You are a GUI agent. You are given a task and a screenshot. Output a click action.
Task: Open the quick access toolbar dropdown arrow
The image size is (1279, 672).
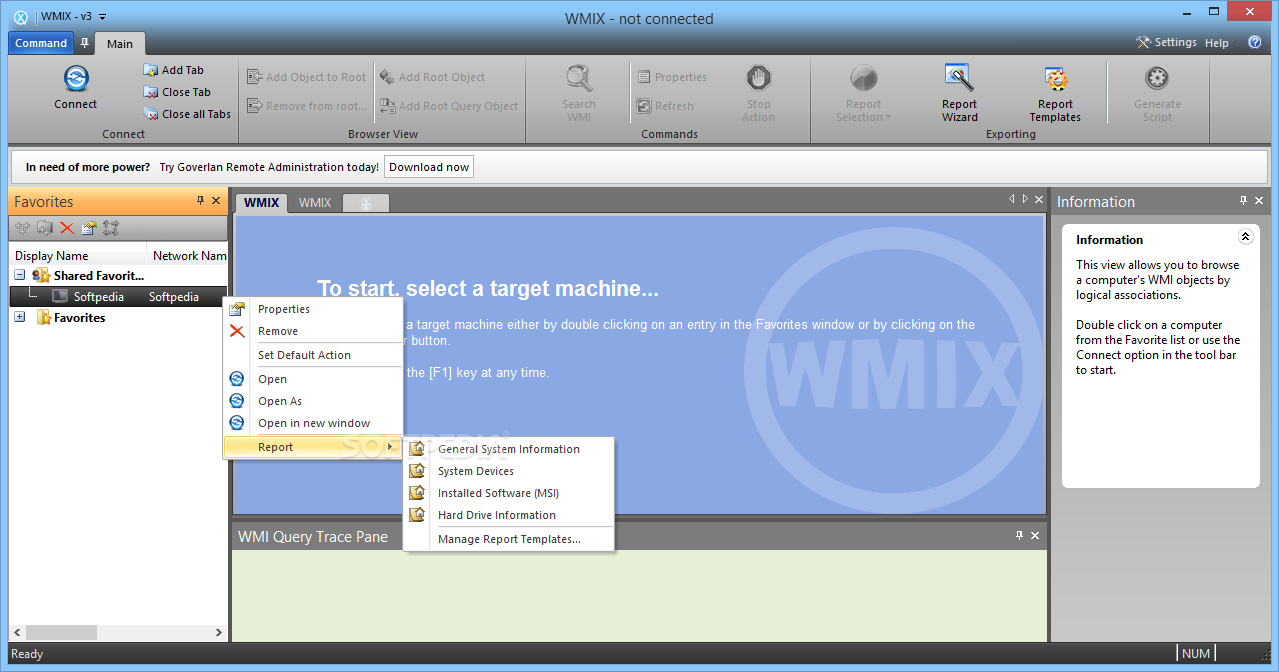point(103,17)
